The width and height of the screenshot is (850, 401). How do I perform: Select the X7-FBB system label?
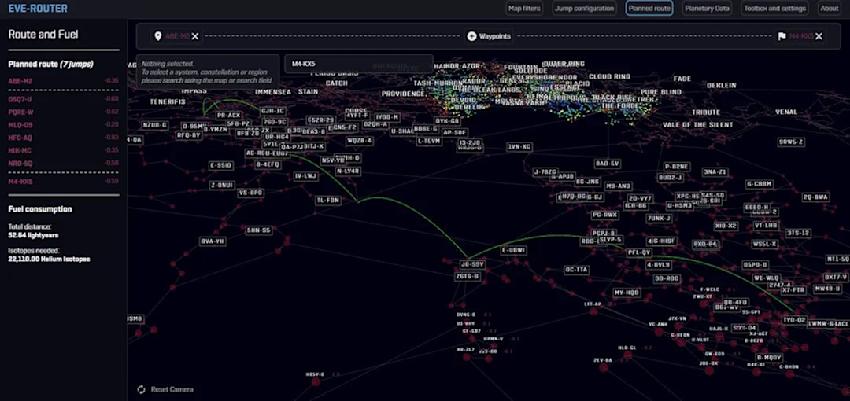[x=793, y=290]
